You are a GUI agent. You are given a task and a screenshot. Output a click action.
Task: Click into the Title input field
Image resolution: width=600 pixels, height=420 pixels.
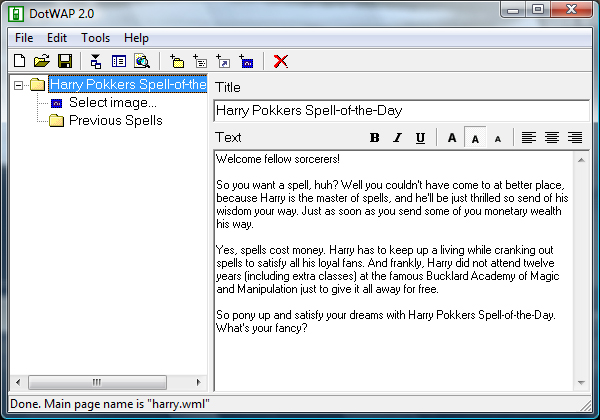coord(400,111)
